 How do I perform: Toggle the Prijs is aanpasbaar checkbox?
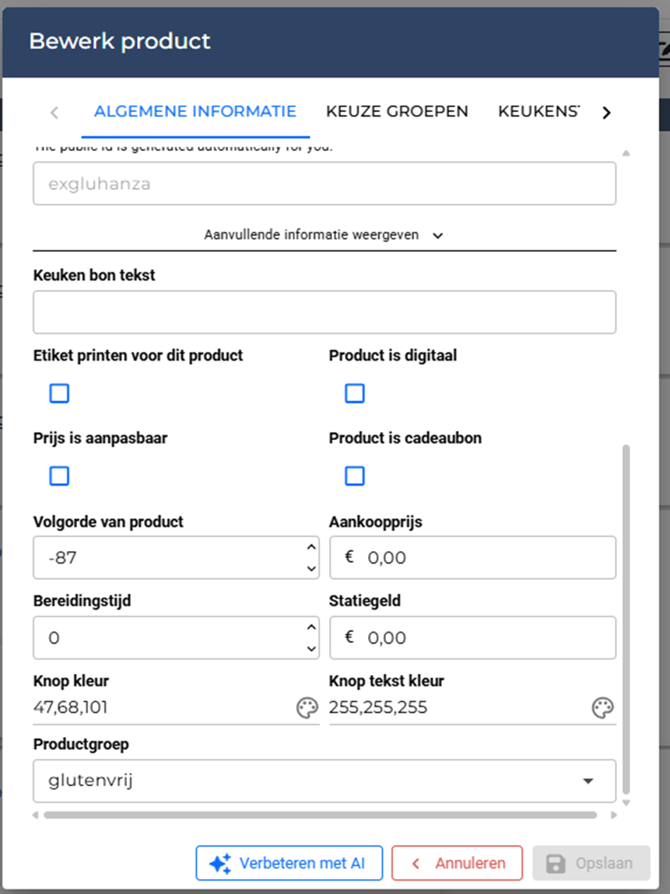click(x=60, y=475)
